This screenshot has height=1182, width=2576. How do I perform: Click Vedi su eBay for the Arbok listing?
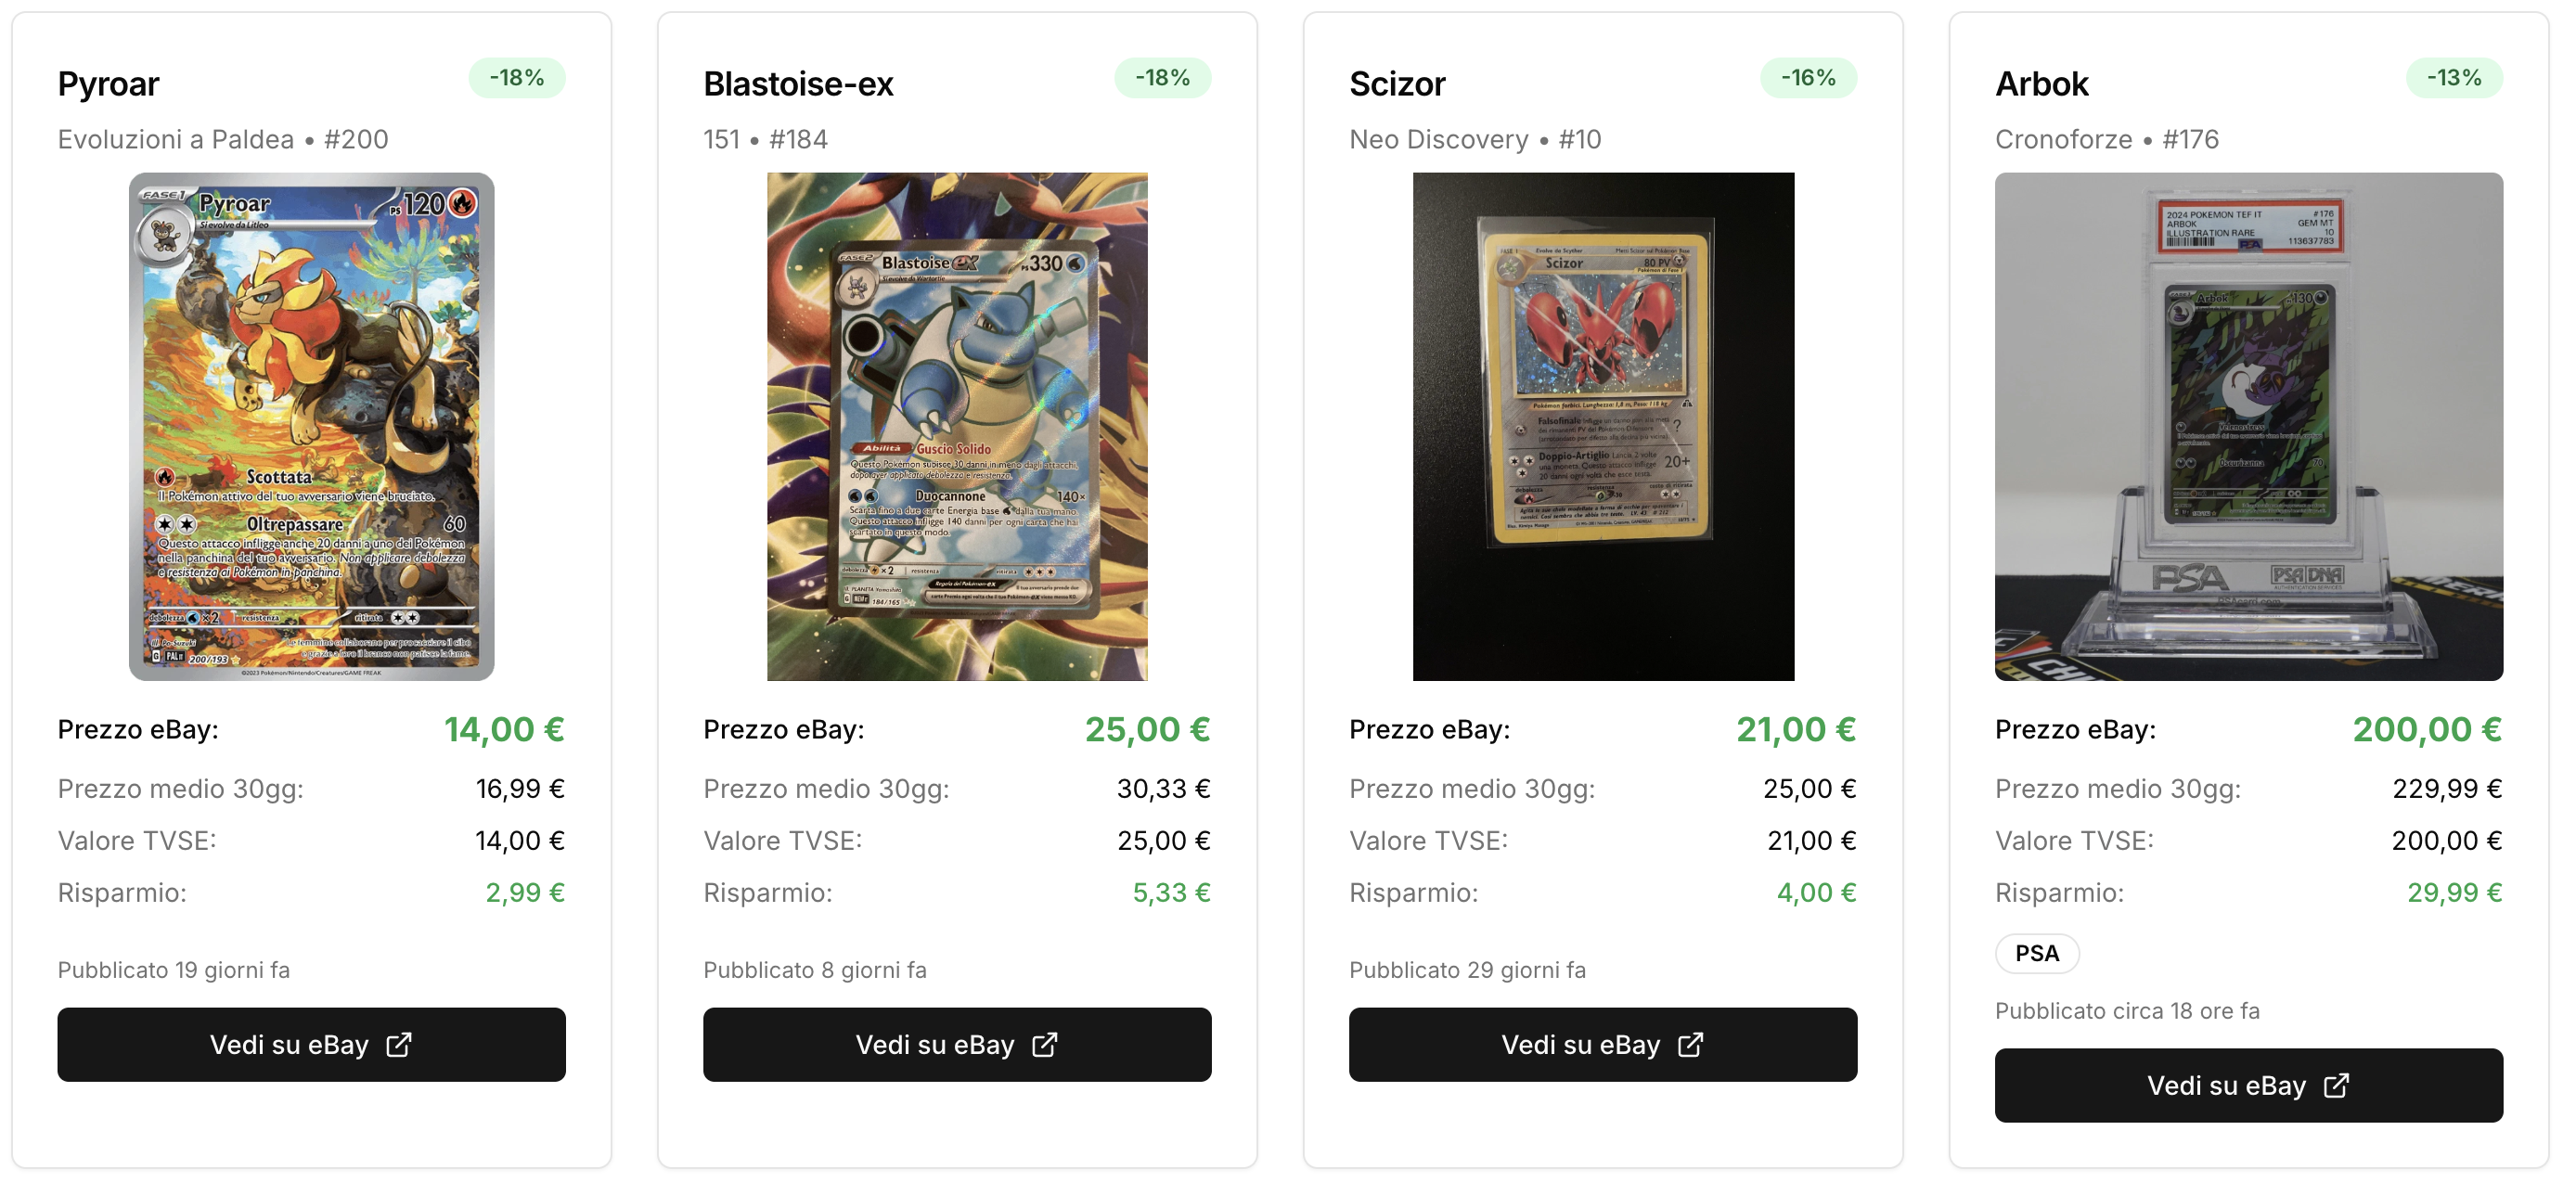coord(2249,1085)
